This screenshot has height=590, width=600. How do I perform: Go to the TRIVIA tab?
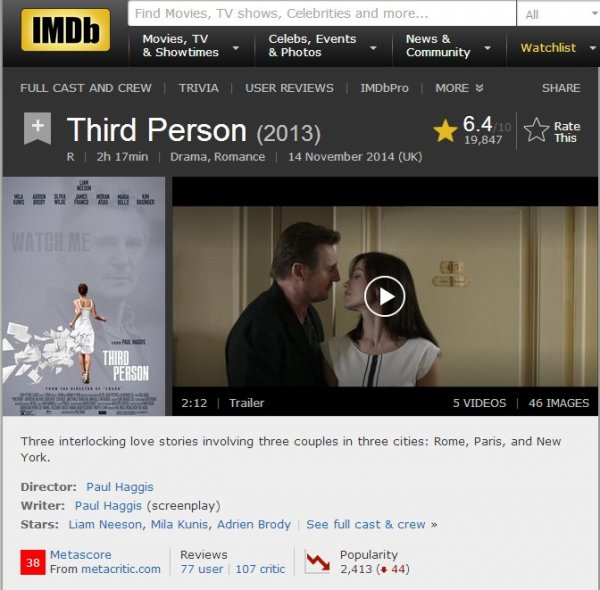(x=199, y=88)
